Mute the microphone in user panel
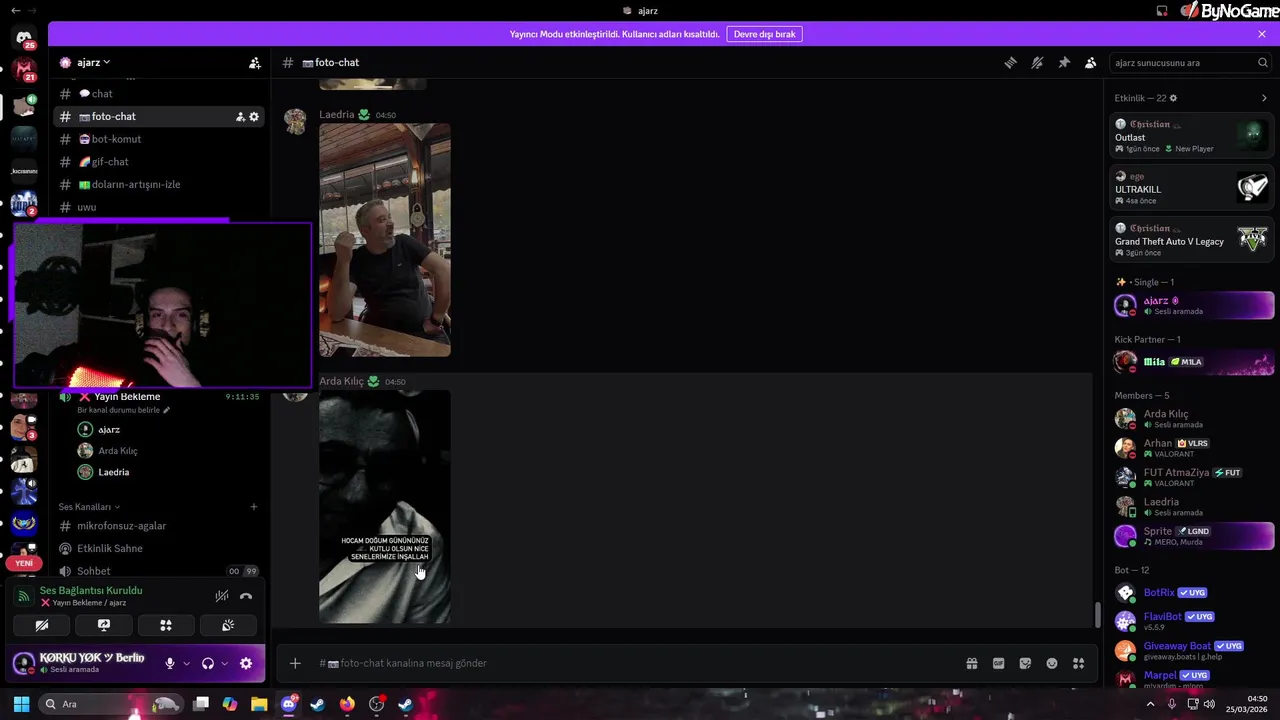The image size is (1280, 720). pos(170,663)
